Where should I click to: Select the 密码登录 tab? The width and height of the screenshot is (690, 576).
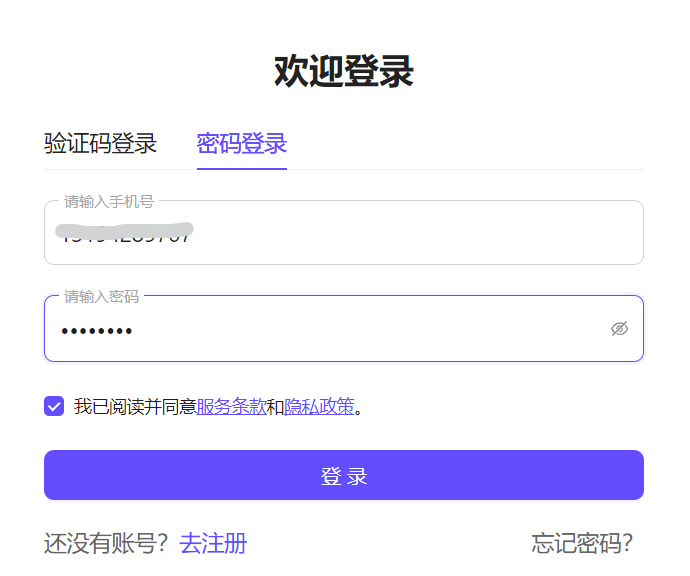click(242, 143)
